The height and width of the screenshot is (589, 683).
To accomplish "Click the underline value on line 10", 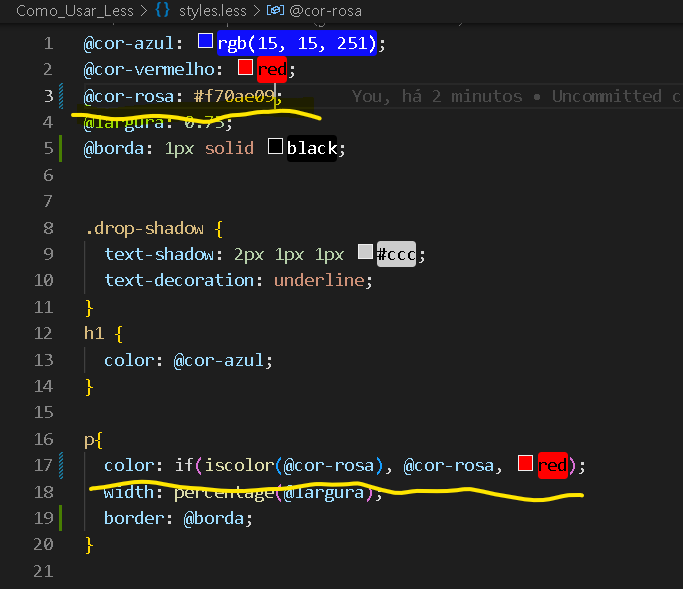I will pyautogui.click(x=319, y=281).
